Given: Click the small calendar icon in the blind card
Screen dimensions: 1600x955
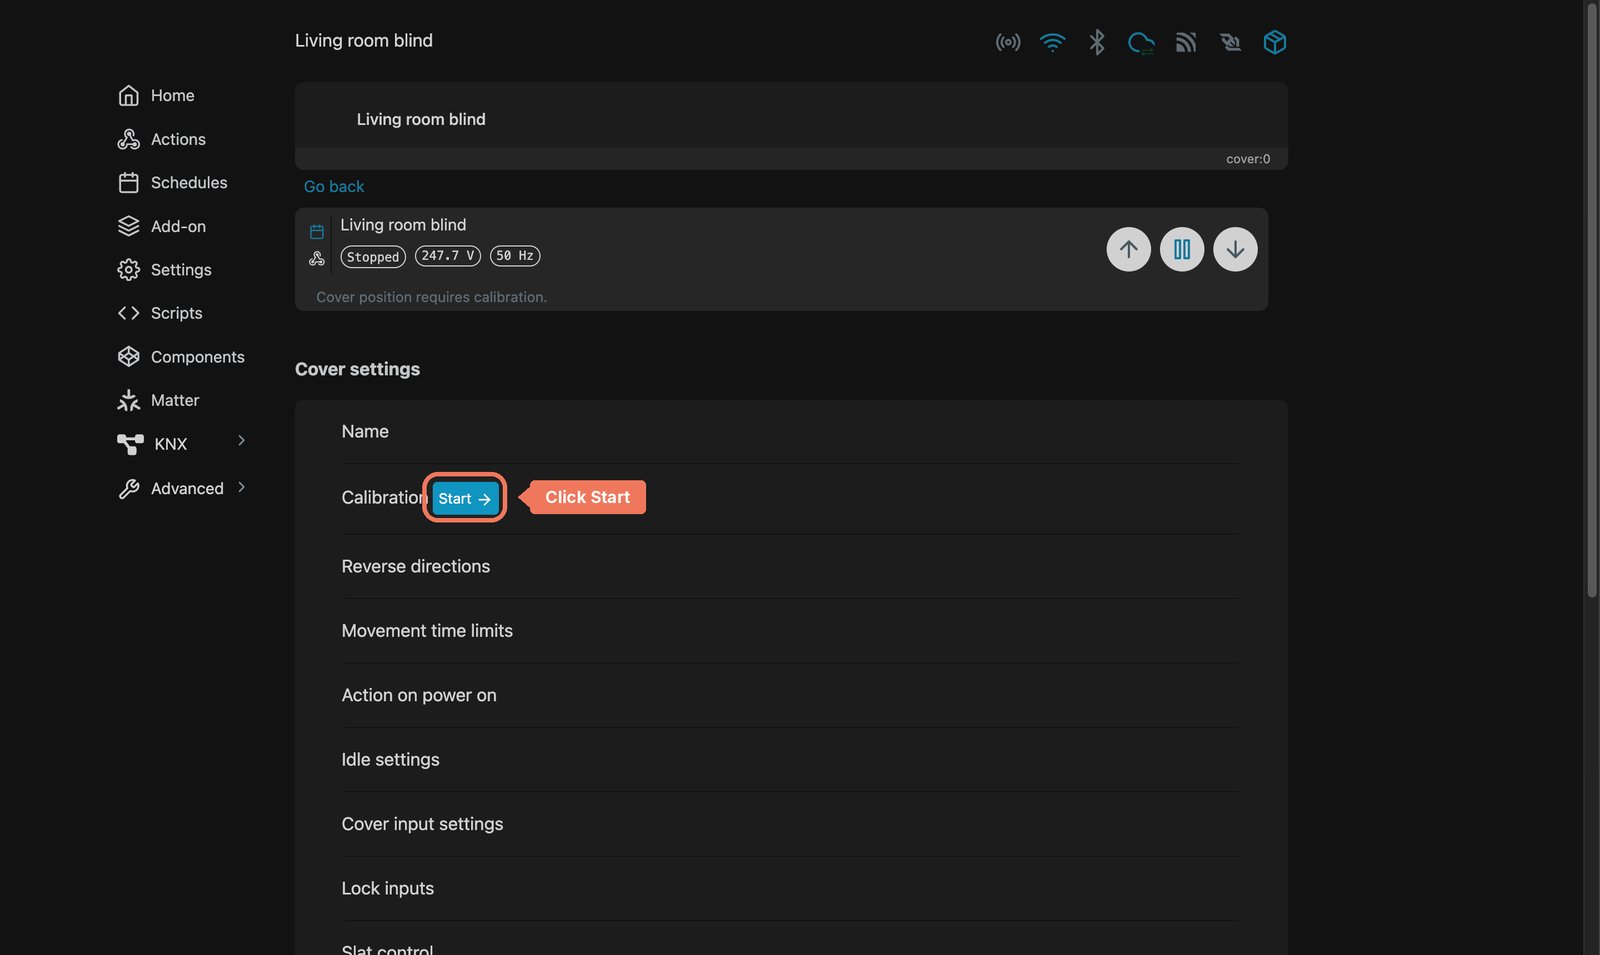Looking at the screenshot, I should coord(317,232).
